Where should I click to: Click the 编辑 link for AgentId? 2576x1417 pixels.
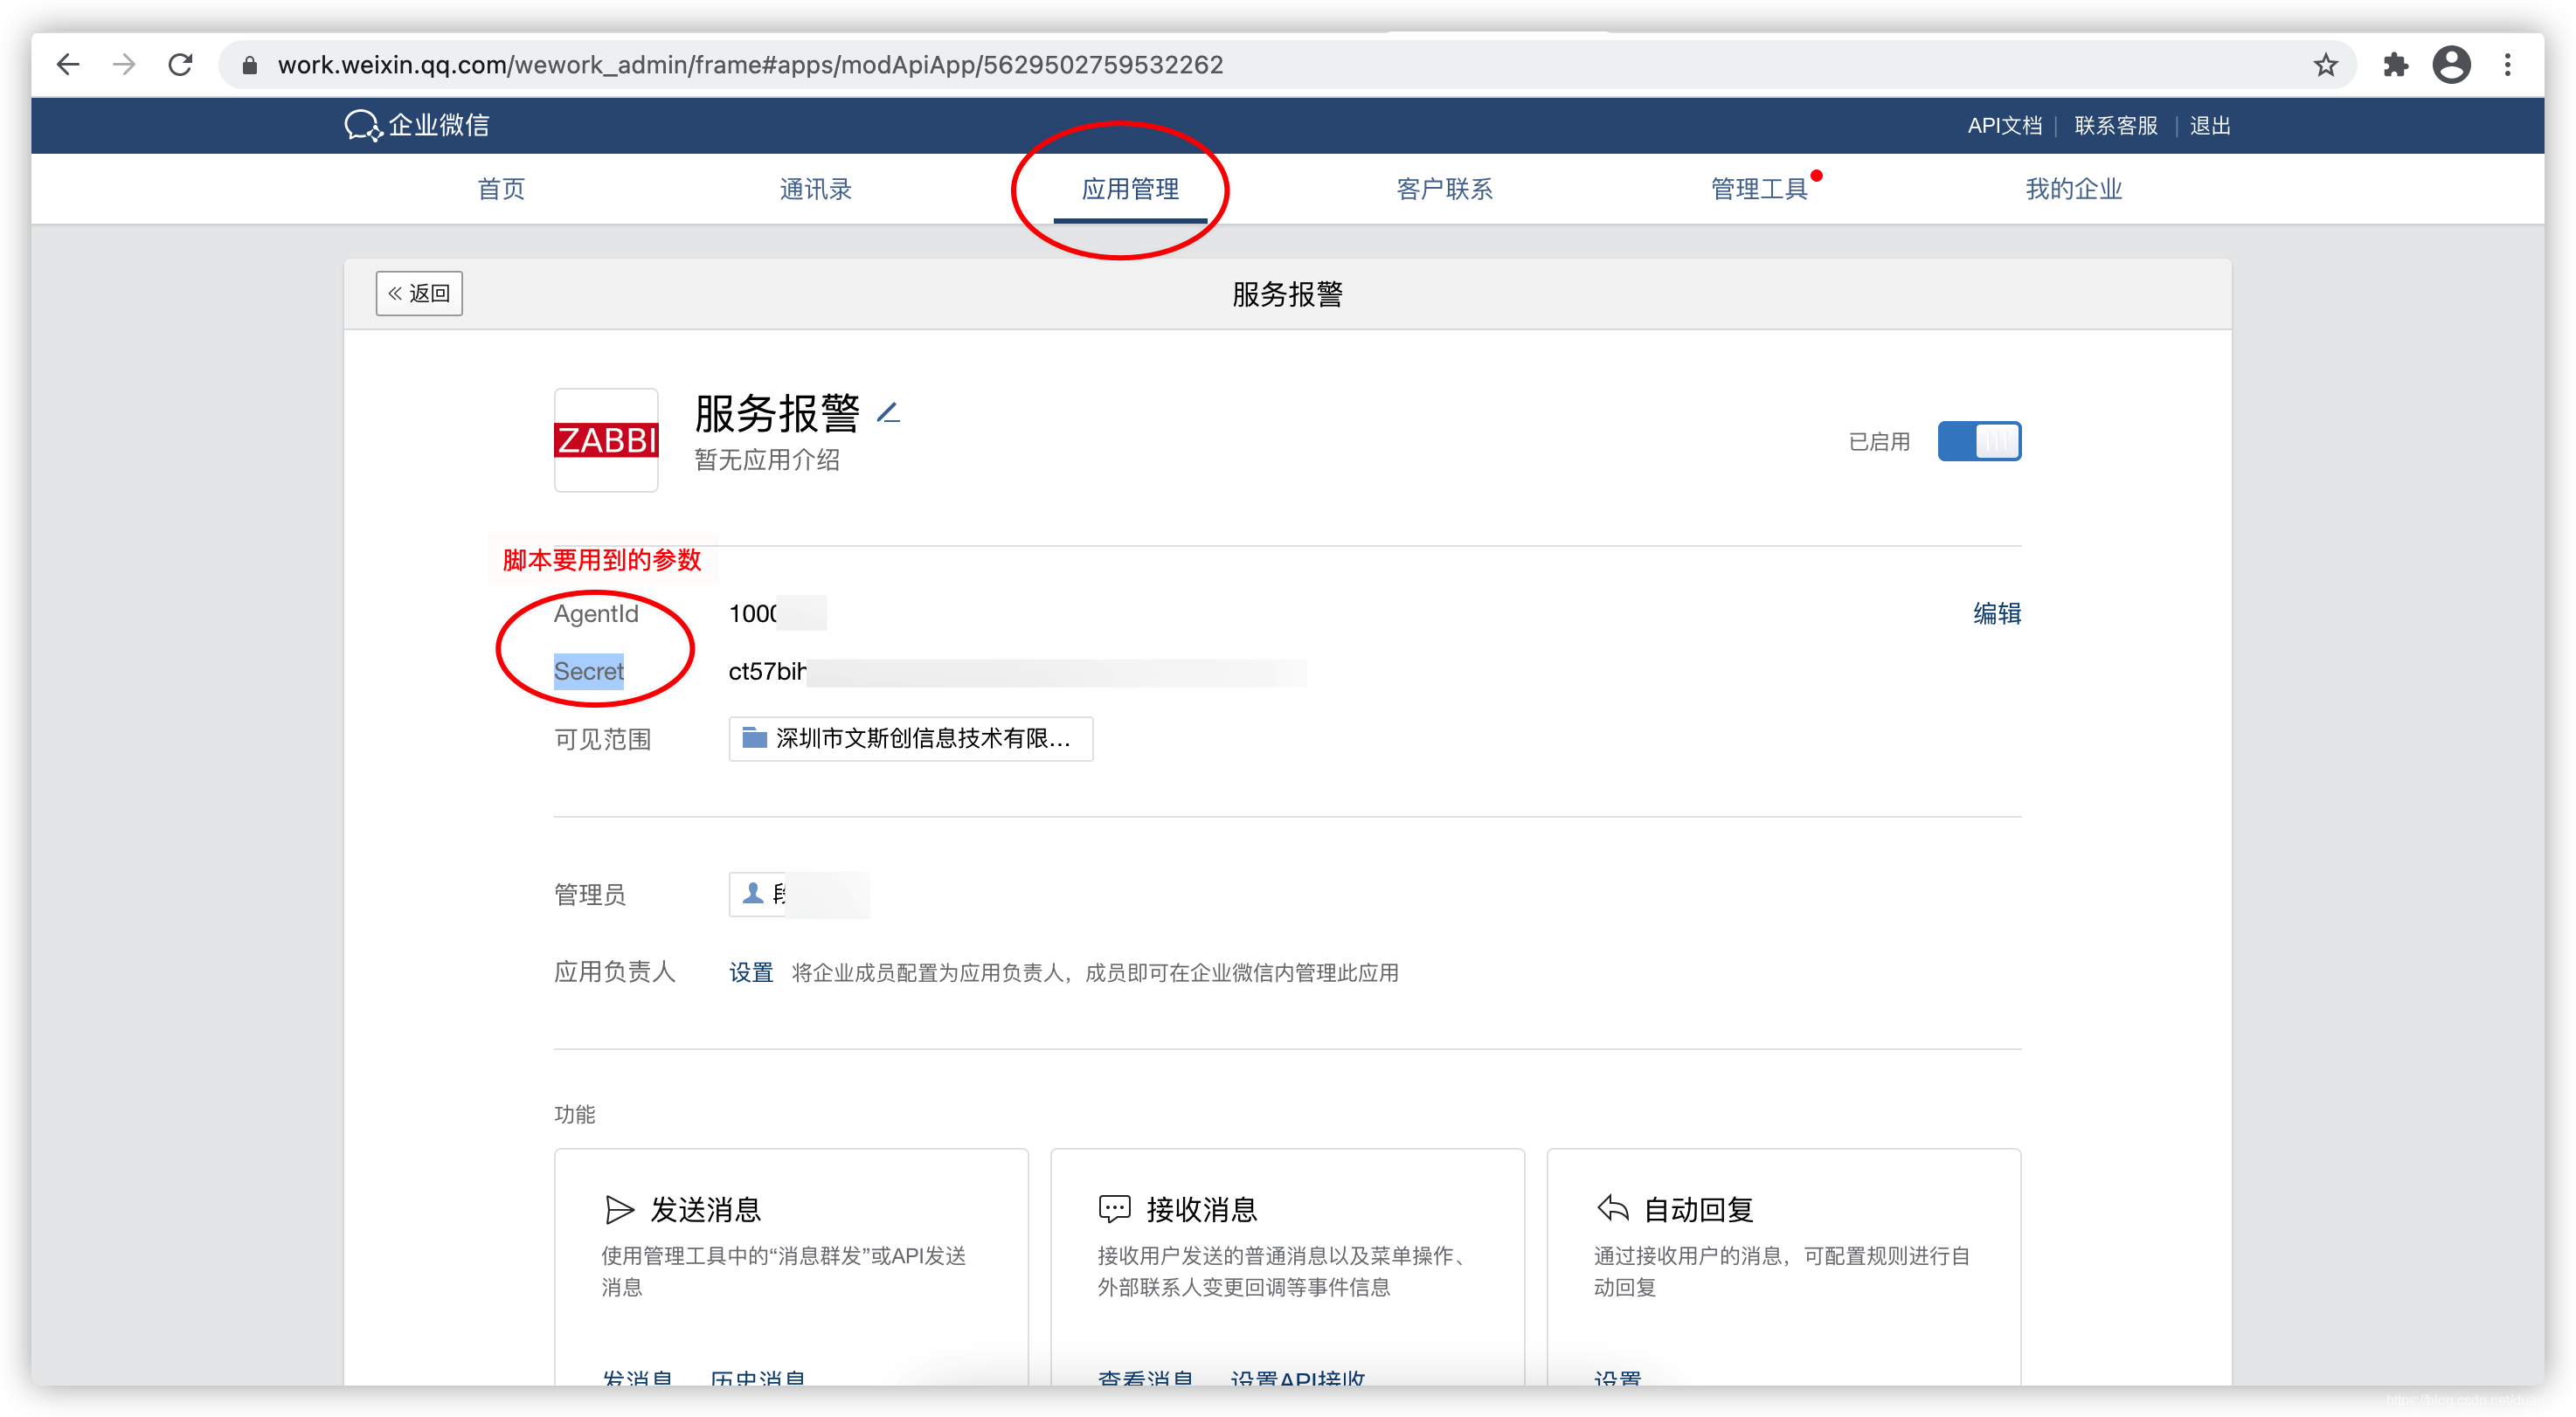(x=1997, y=613)
